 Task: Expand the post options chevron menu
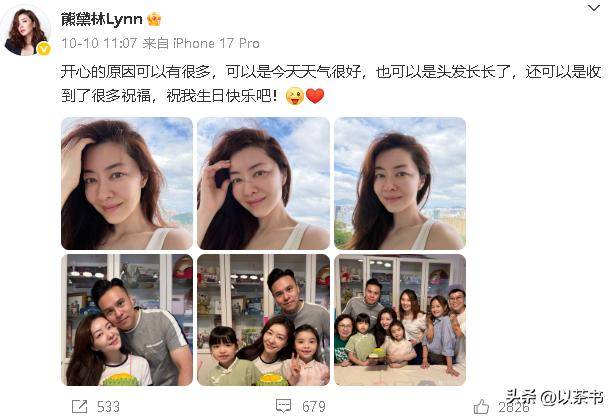[x=594, y=8]
